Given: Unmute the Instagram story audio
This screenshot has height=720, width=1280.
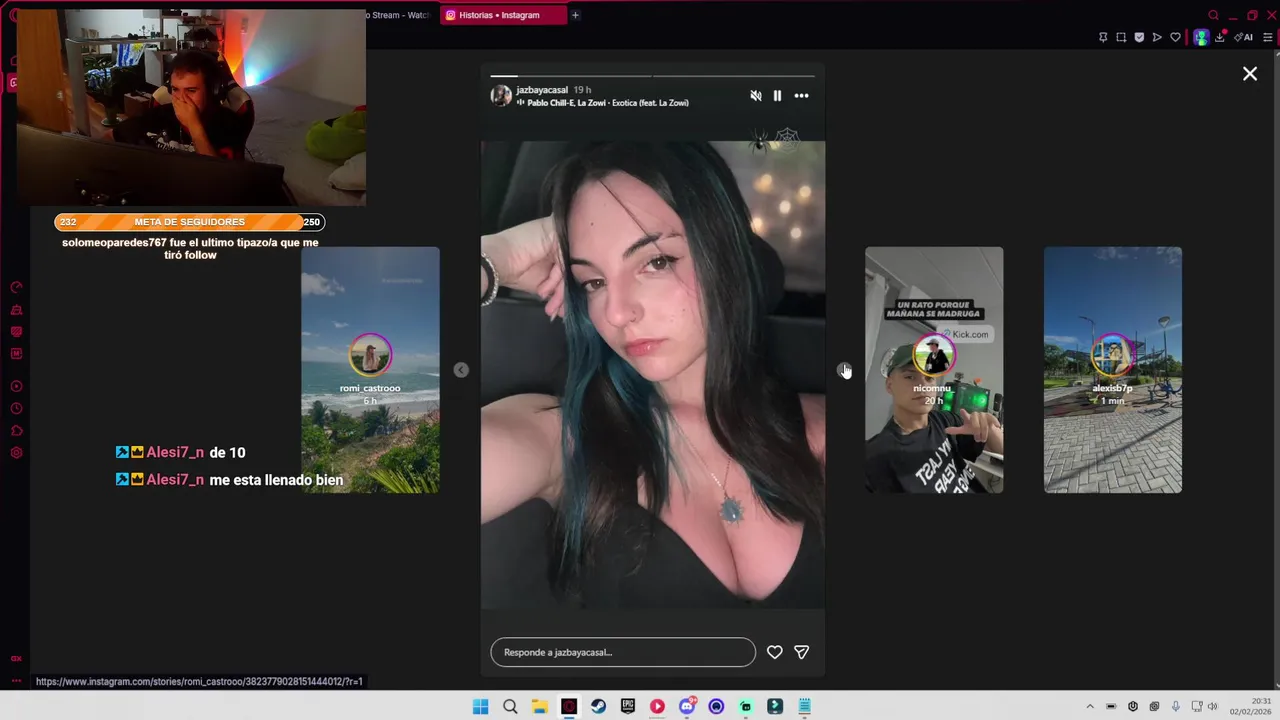Looking at the screenshot, I should pyautogui.click(x=756, y=96).
